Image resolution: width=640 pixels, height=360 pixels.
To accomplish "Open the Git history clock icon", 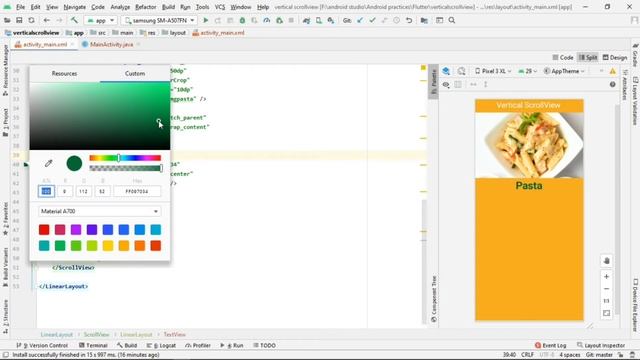I will coord(396,20).
